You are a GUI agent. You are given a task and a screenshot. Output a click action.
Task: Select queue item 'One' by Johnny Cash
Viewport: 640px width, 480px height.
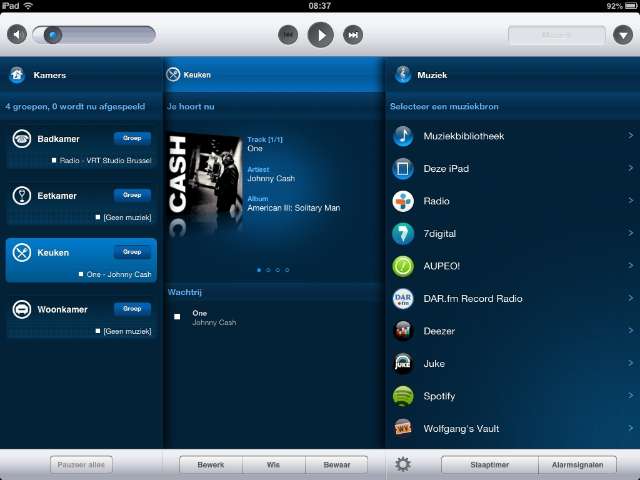click(x=273, y=318)
